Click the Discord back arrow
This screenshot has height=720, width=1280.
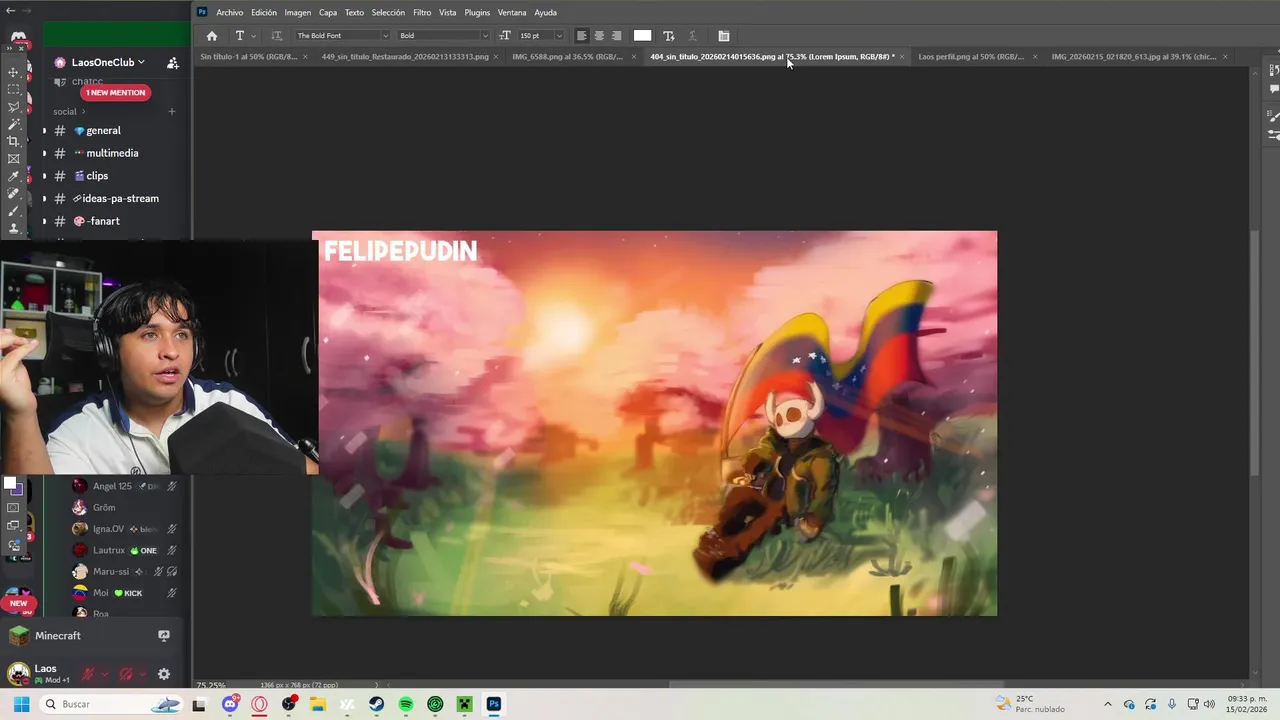[10, 10]
